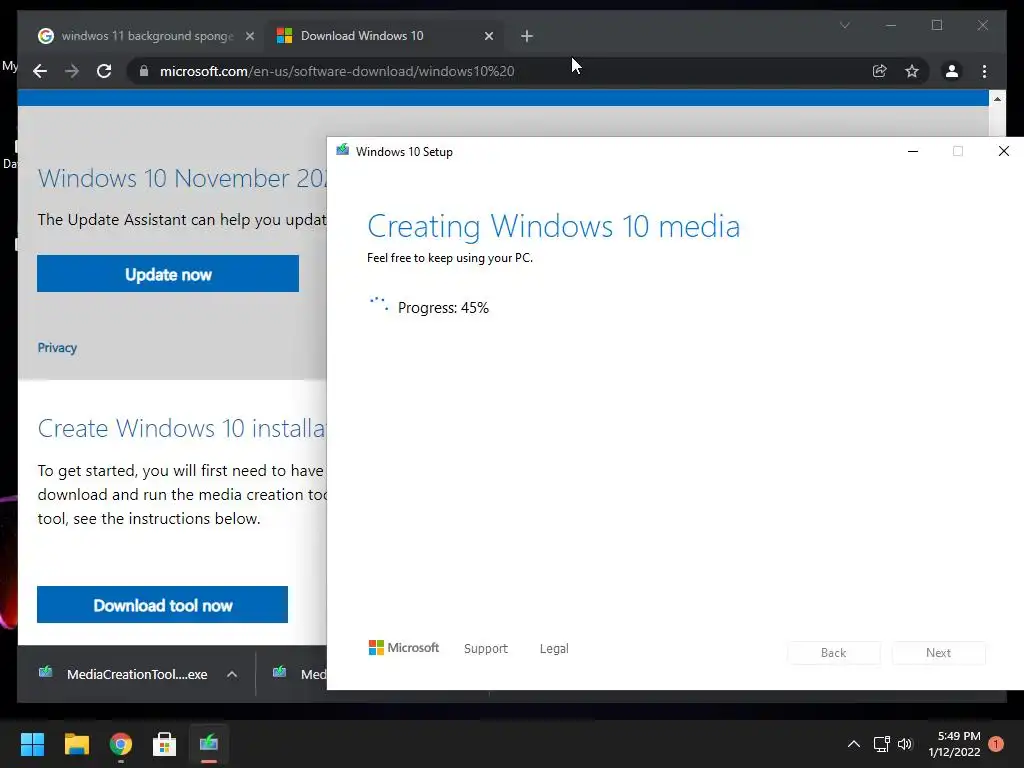Click the forward navigation arrow in Chrome
The height and width of the screenshot is (768, 1024).
(72, 71)
